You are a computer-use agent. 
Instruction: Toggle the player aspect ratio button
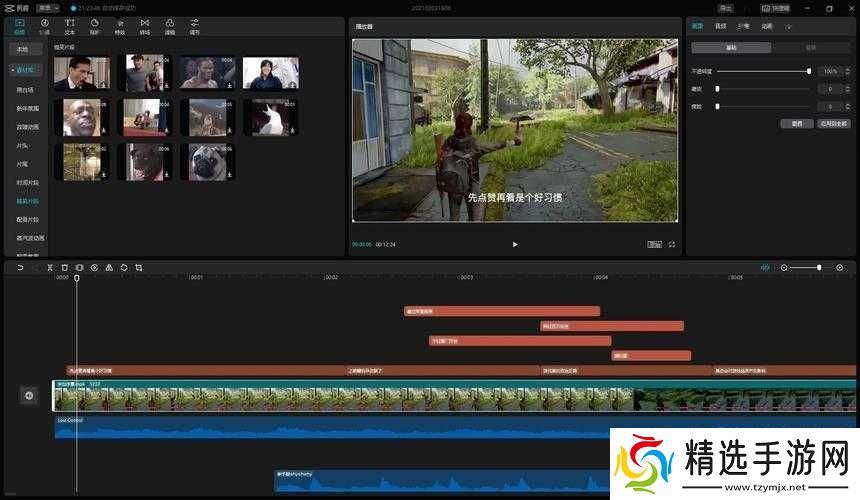655,244
